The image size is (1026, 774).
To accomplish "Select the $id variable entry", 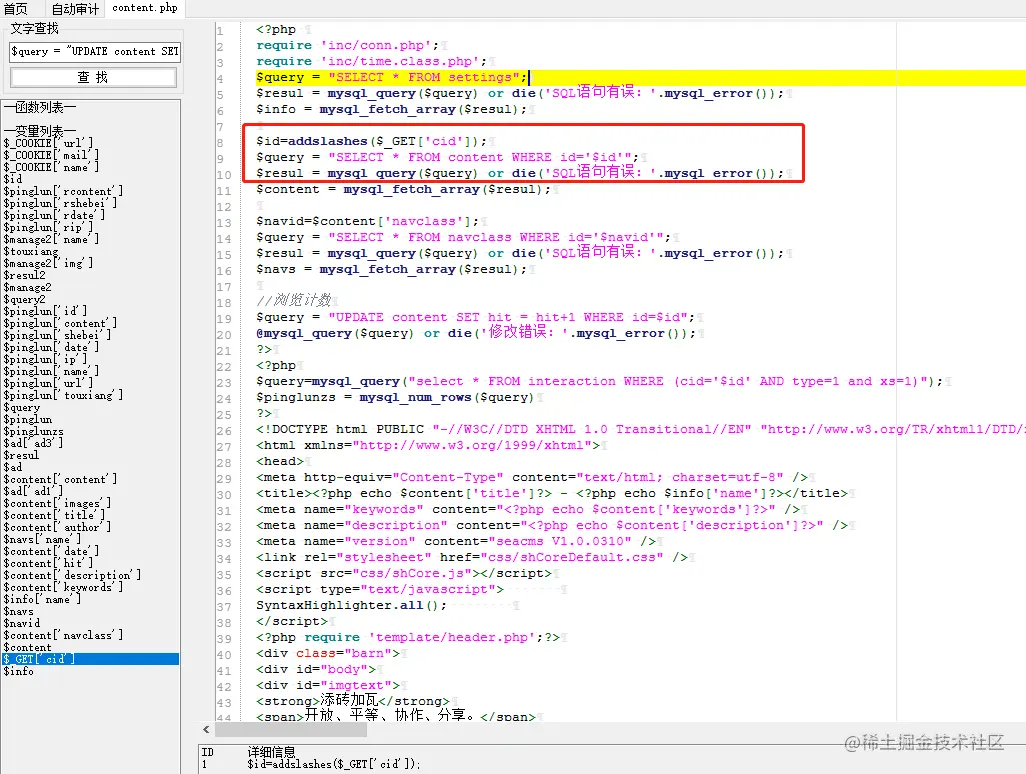I will [12, 179].
